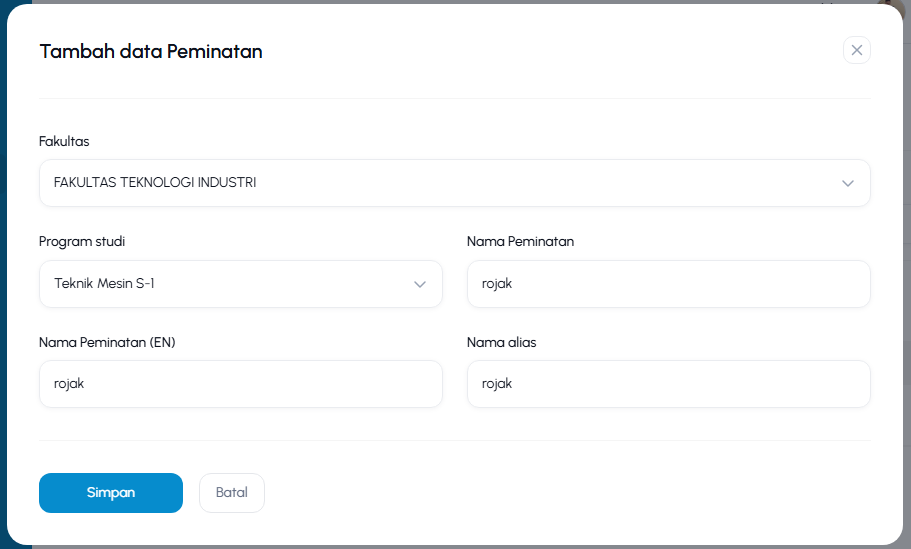Select the Nama alias input field
911x549 pixels.
[668, 384]
